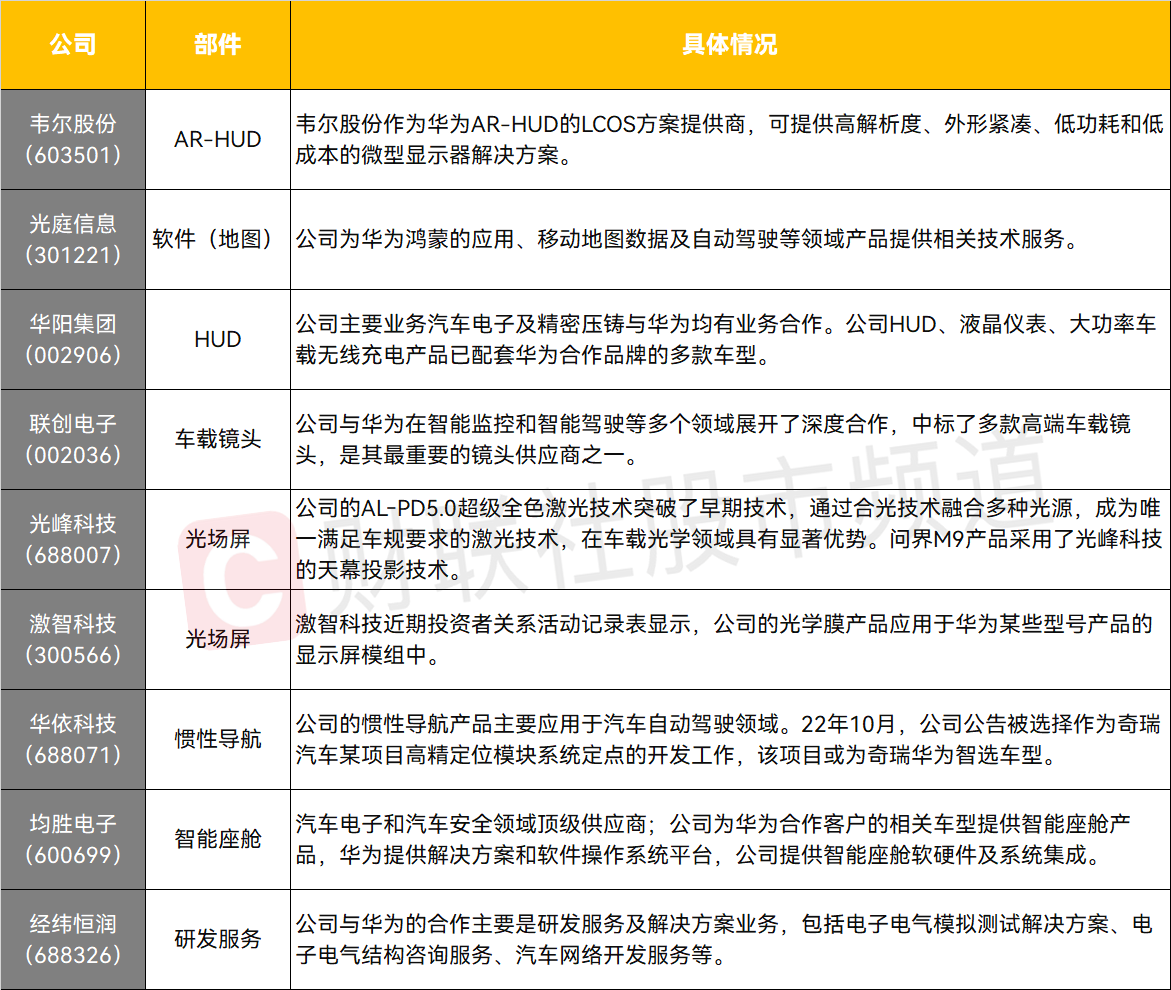This screenshot has height=990, width=1171.
Task: Click the description starting 韦尔股份作为华为AR-HUD
Action: (730, 140)
